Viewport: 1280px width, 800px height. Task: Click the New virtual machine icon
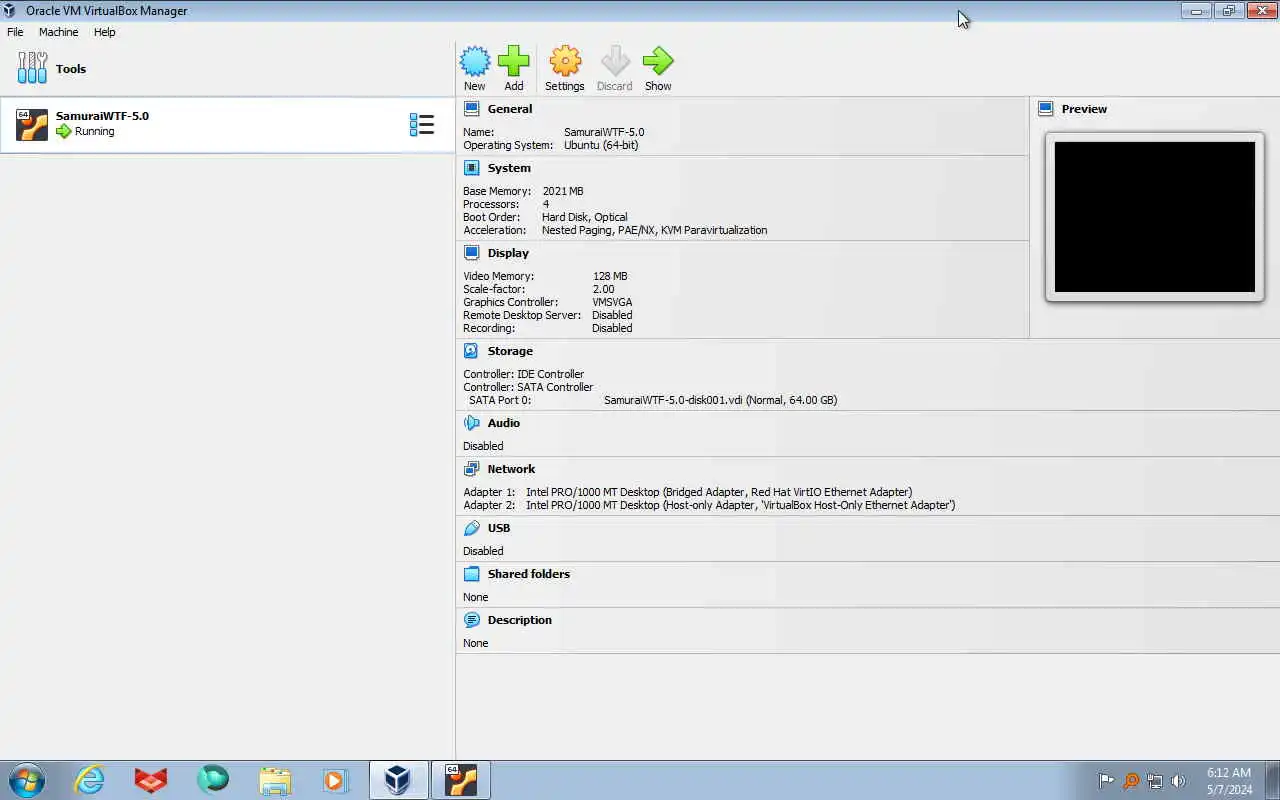475,61
